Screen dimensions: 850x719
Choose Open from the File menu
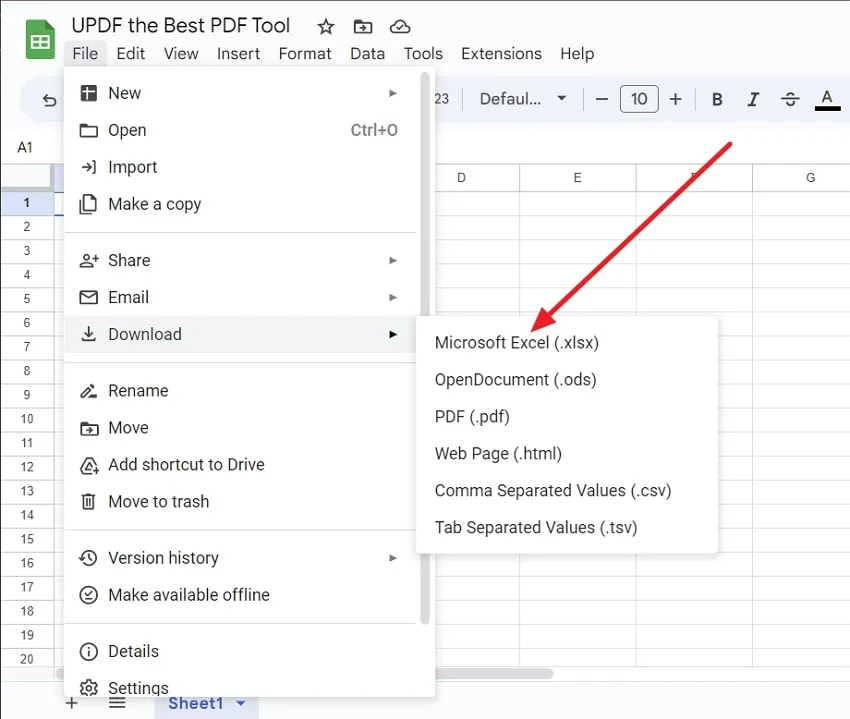pos(240,130)
